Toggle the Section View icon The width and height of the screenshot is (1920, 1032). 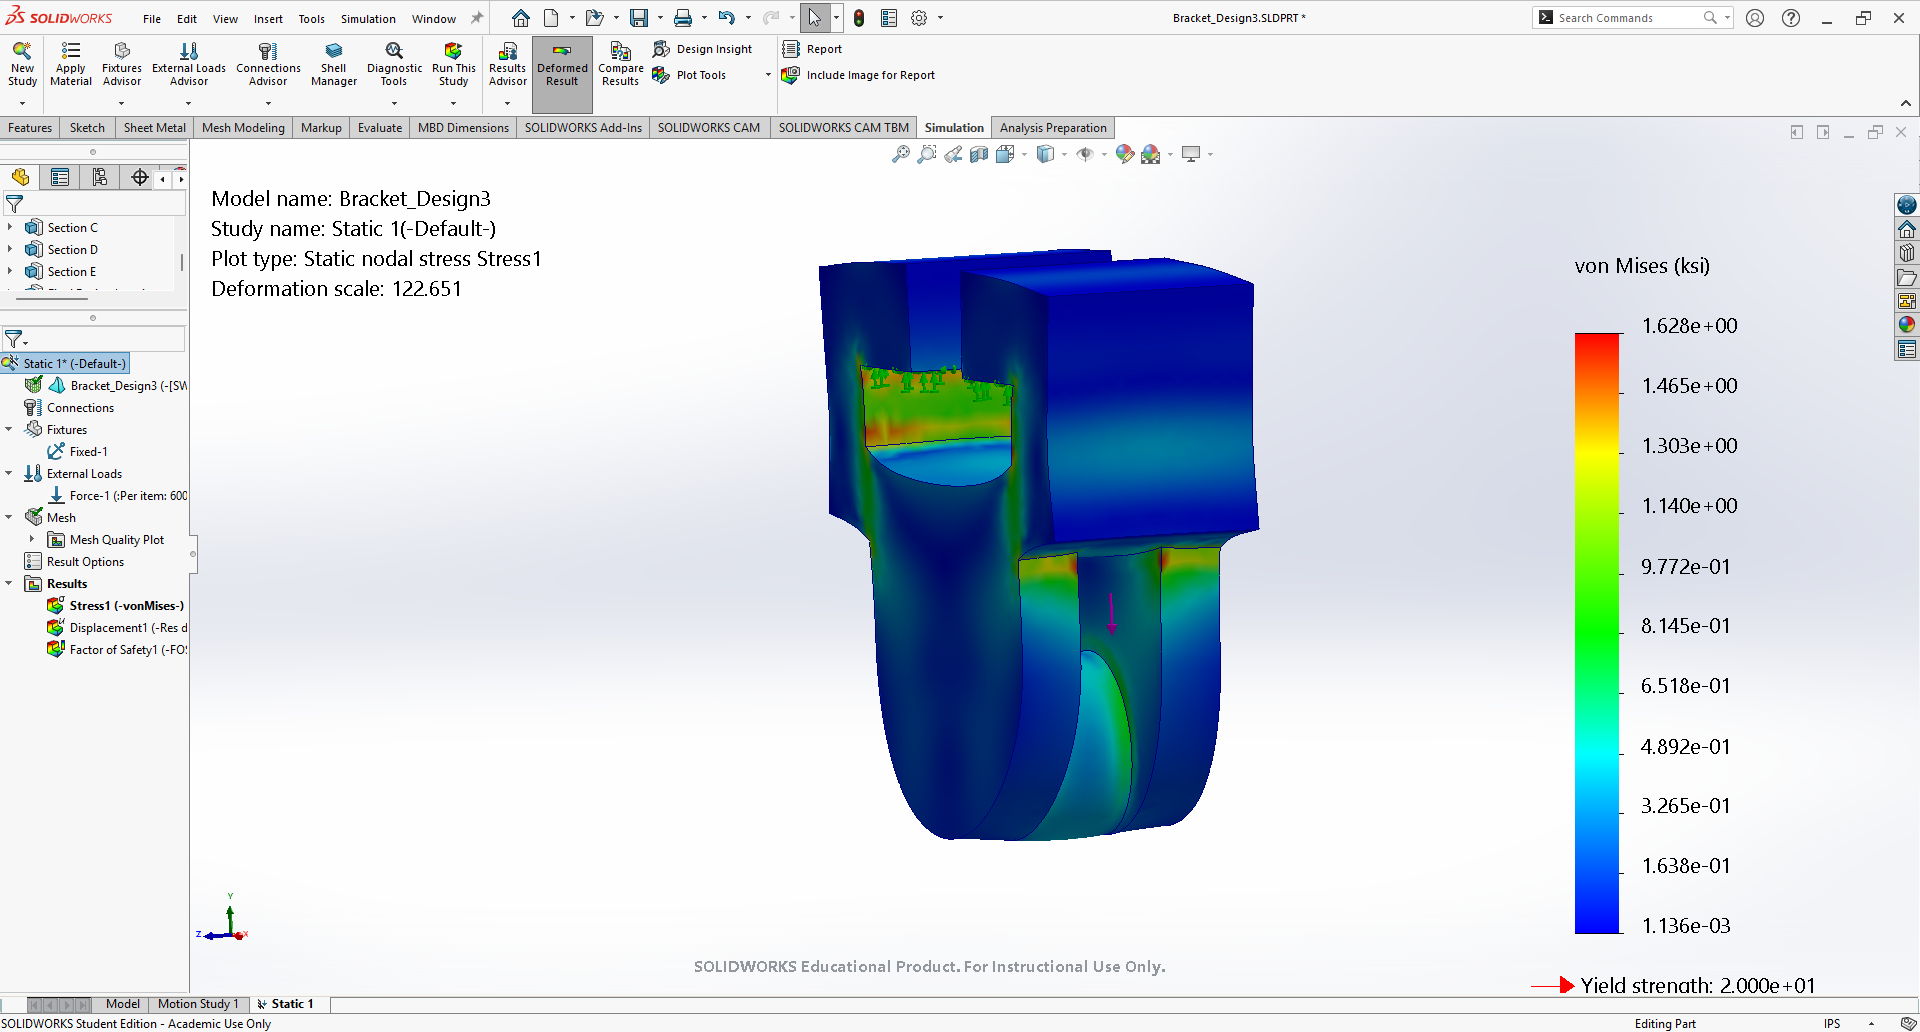pyautogui.click(x=979, y=154)
